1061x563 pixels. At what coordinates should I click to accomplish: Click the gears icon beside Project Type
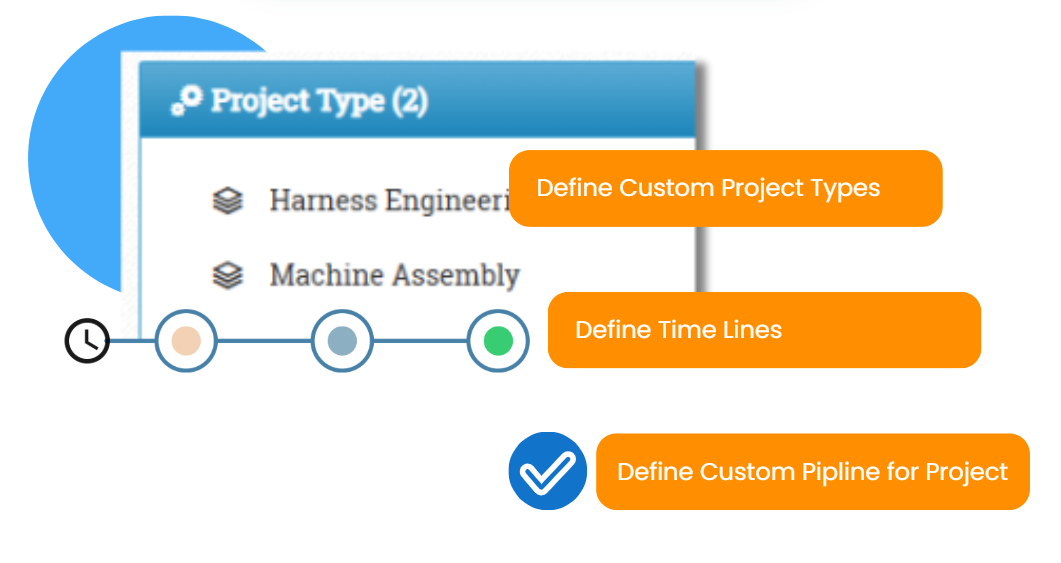(x=186, y=101)
